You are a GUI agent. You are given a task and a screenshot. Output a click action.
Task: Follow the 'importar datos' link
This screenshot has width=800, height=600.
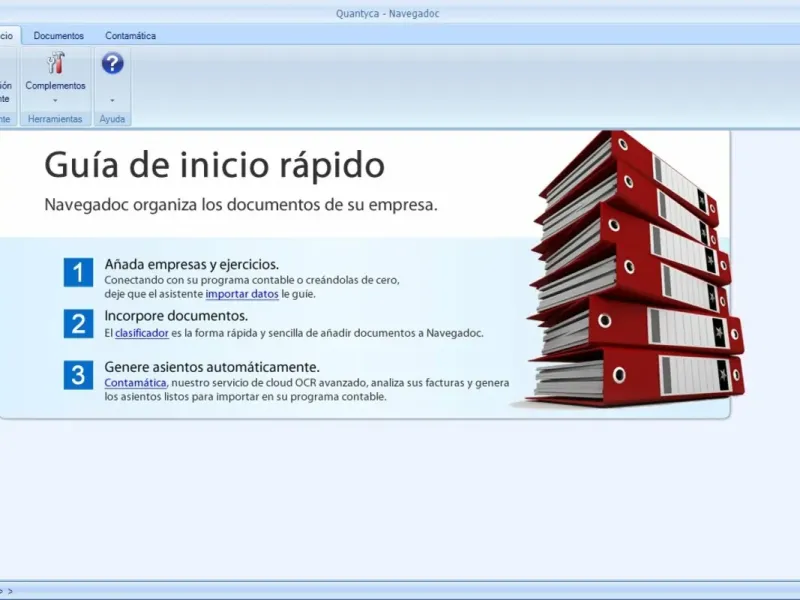click(242, 294)
